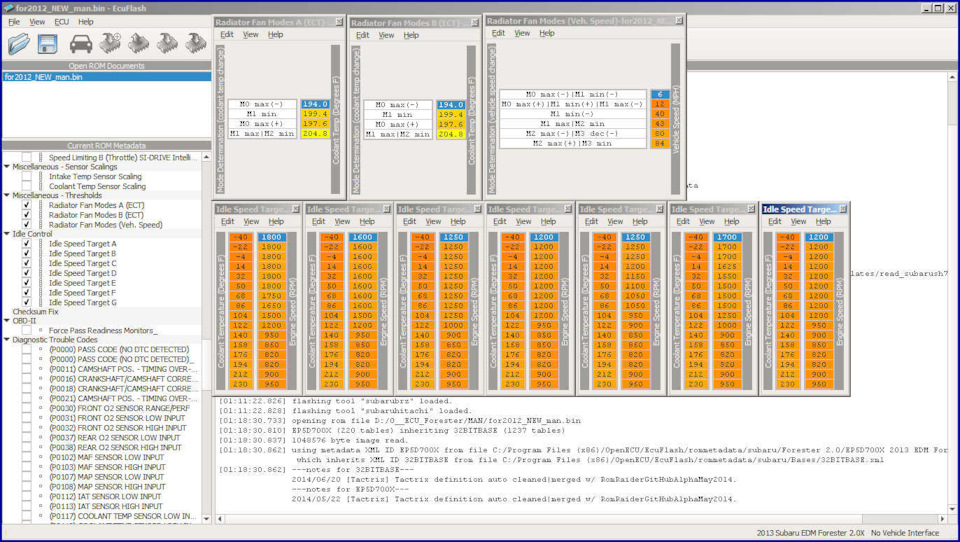
Task: Open the ECU menu in main menu bar
Action: tap(62, 21)
